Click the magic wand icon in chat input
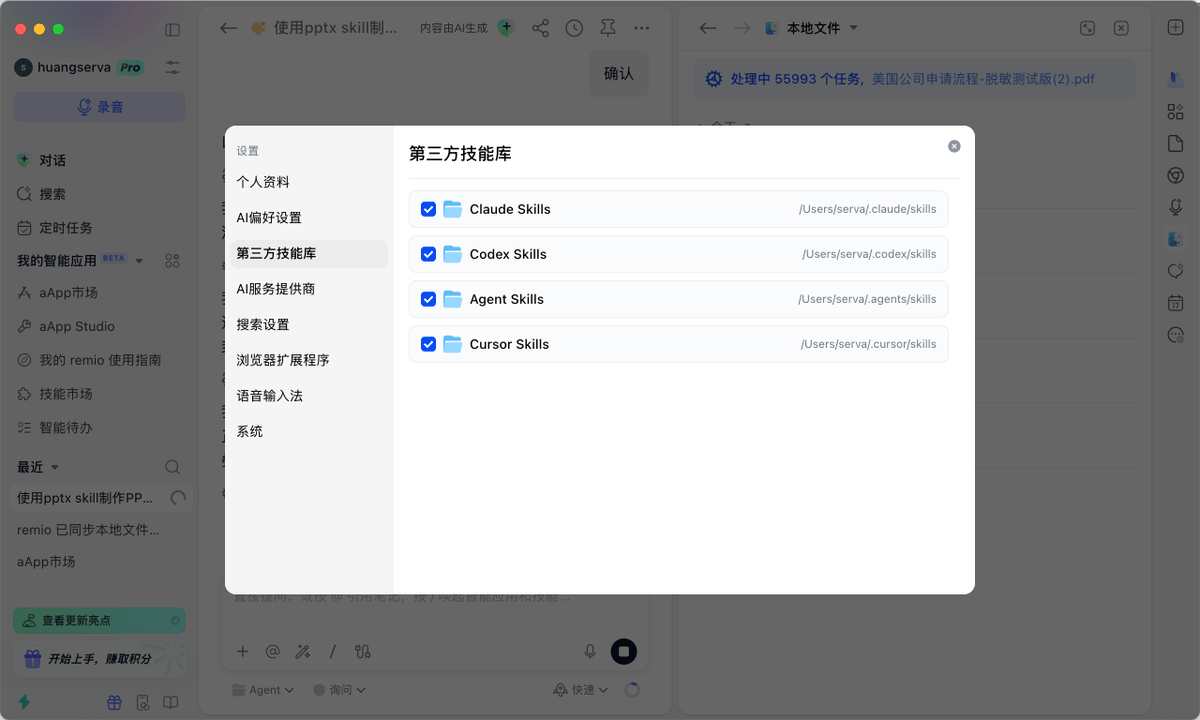Viewport: 1200px width, 720px height. coord(302,652)
